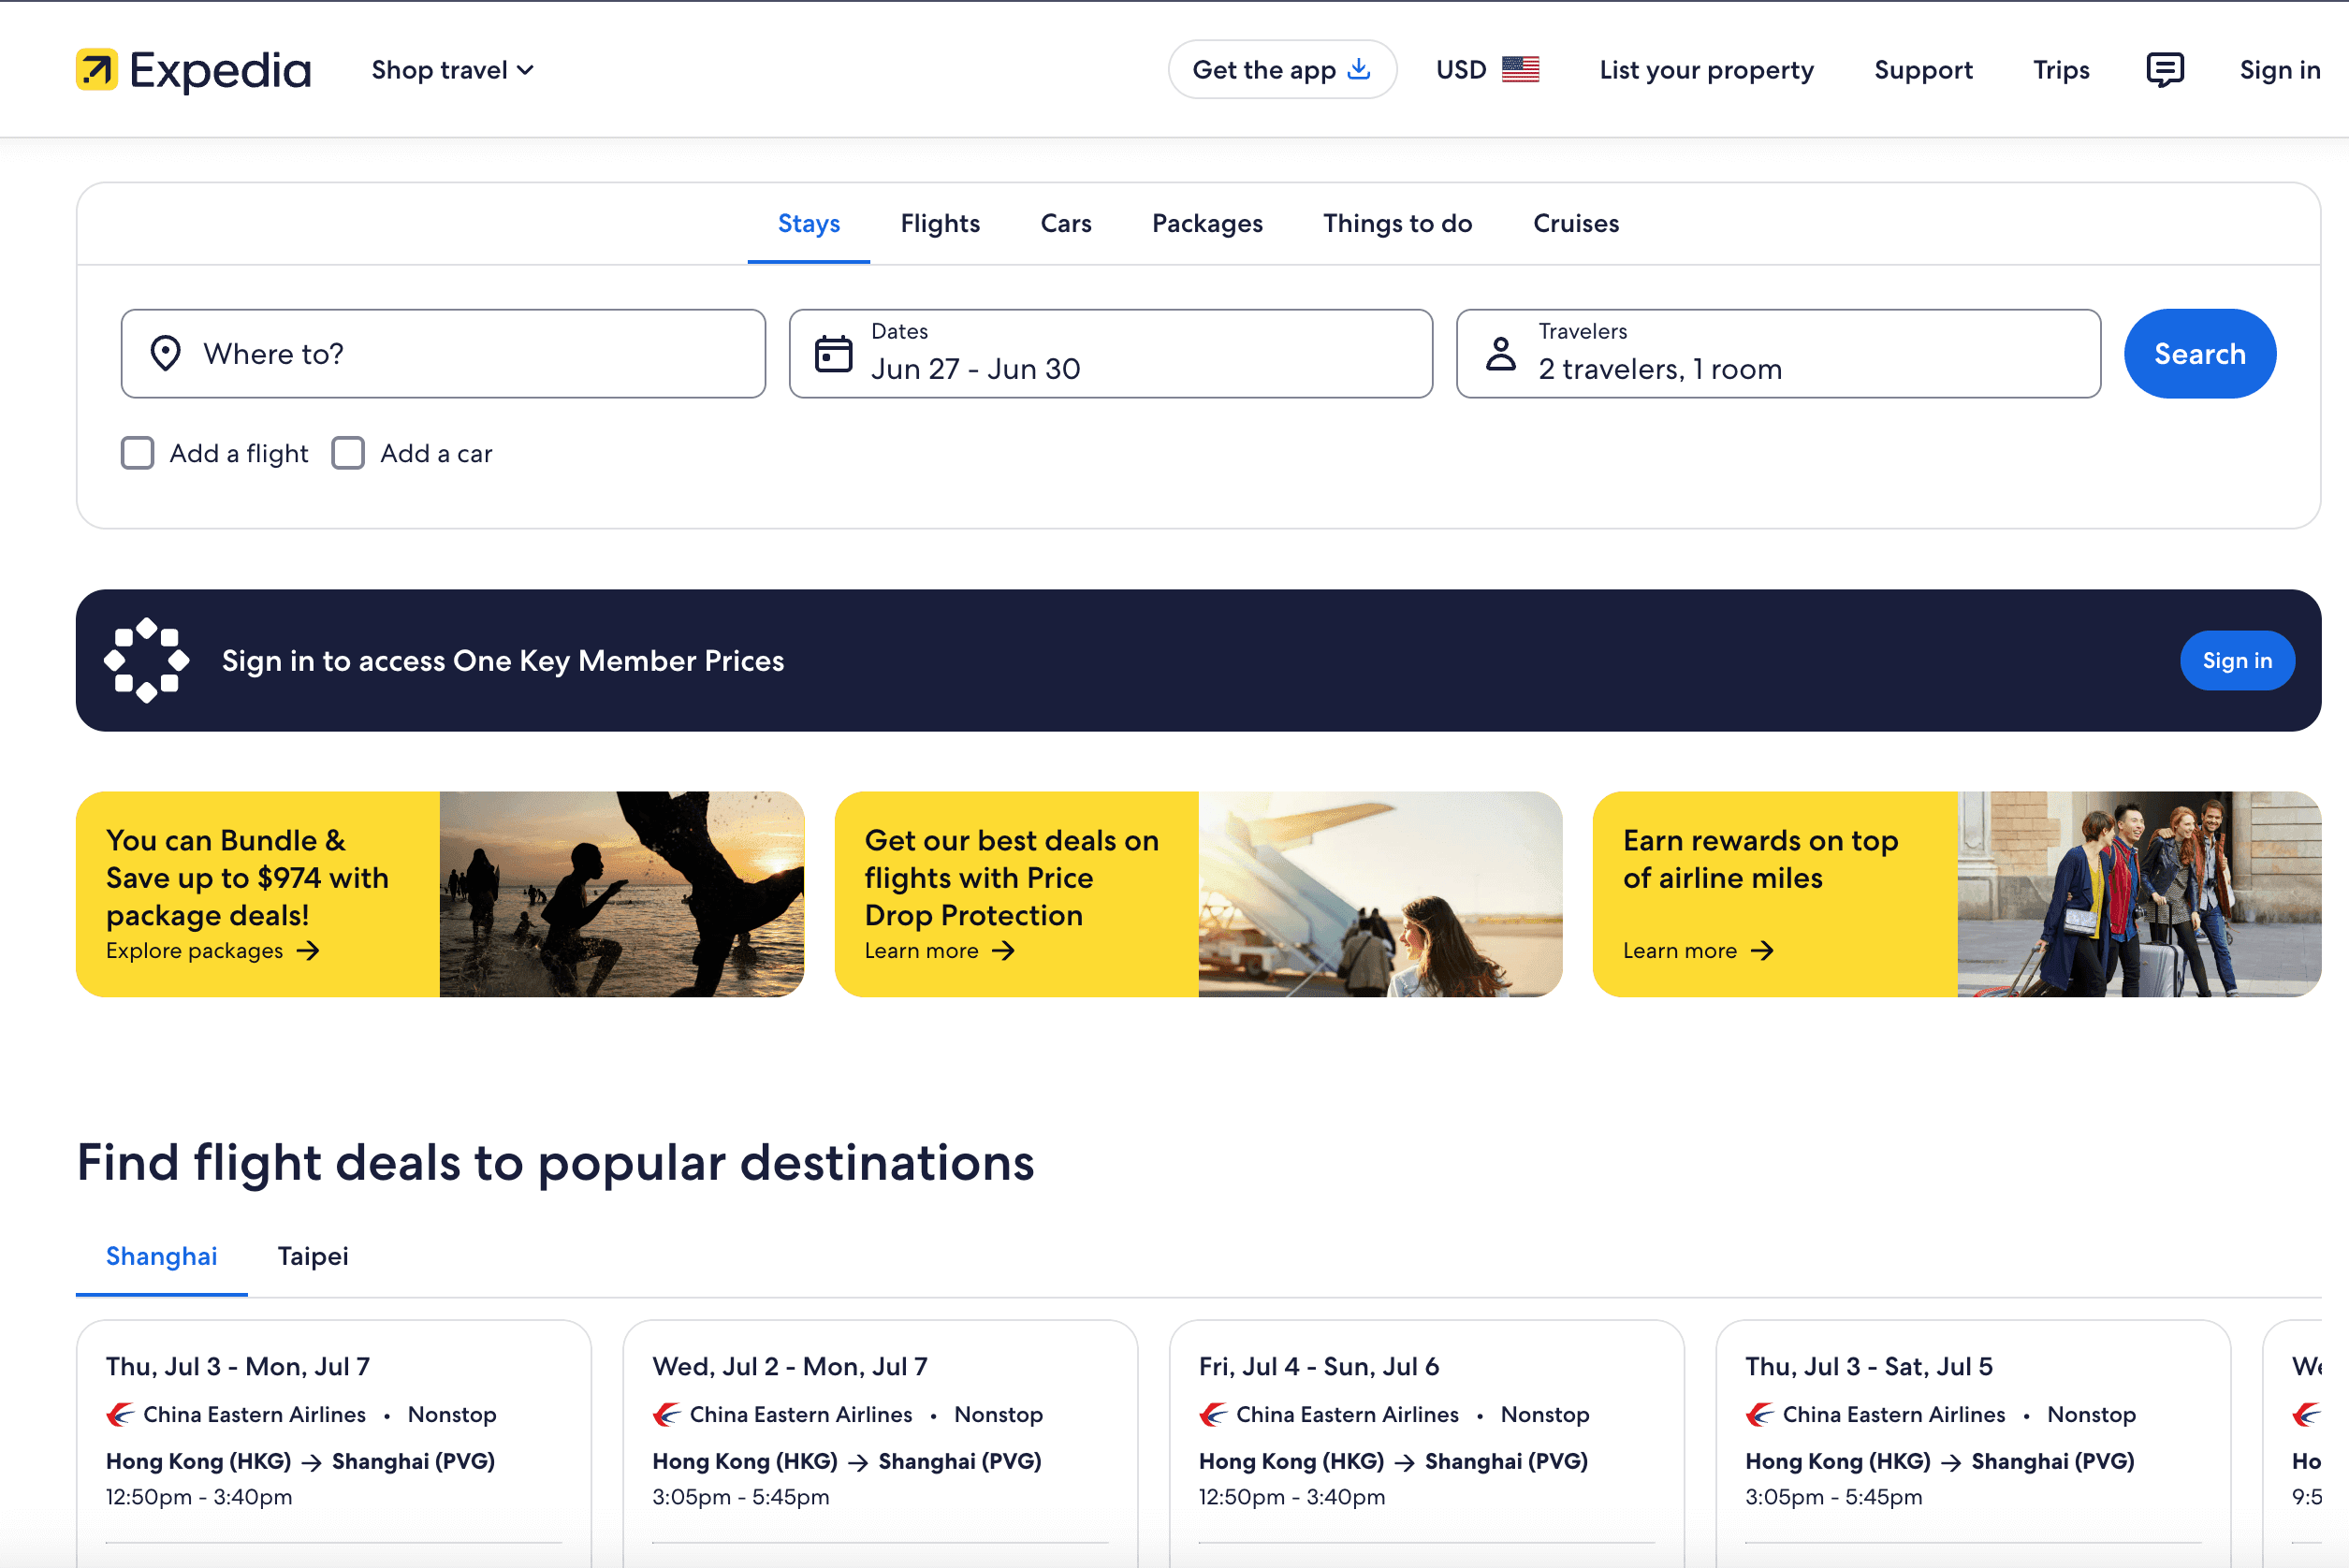Open the Thu, Jul 3 - Sat, Jul 5 flight deal

coord(1973,1443)
